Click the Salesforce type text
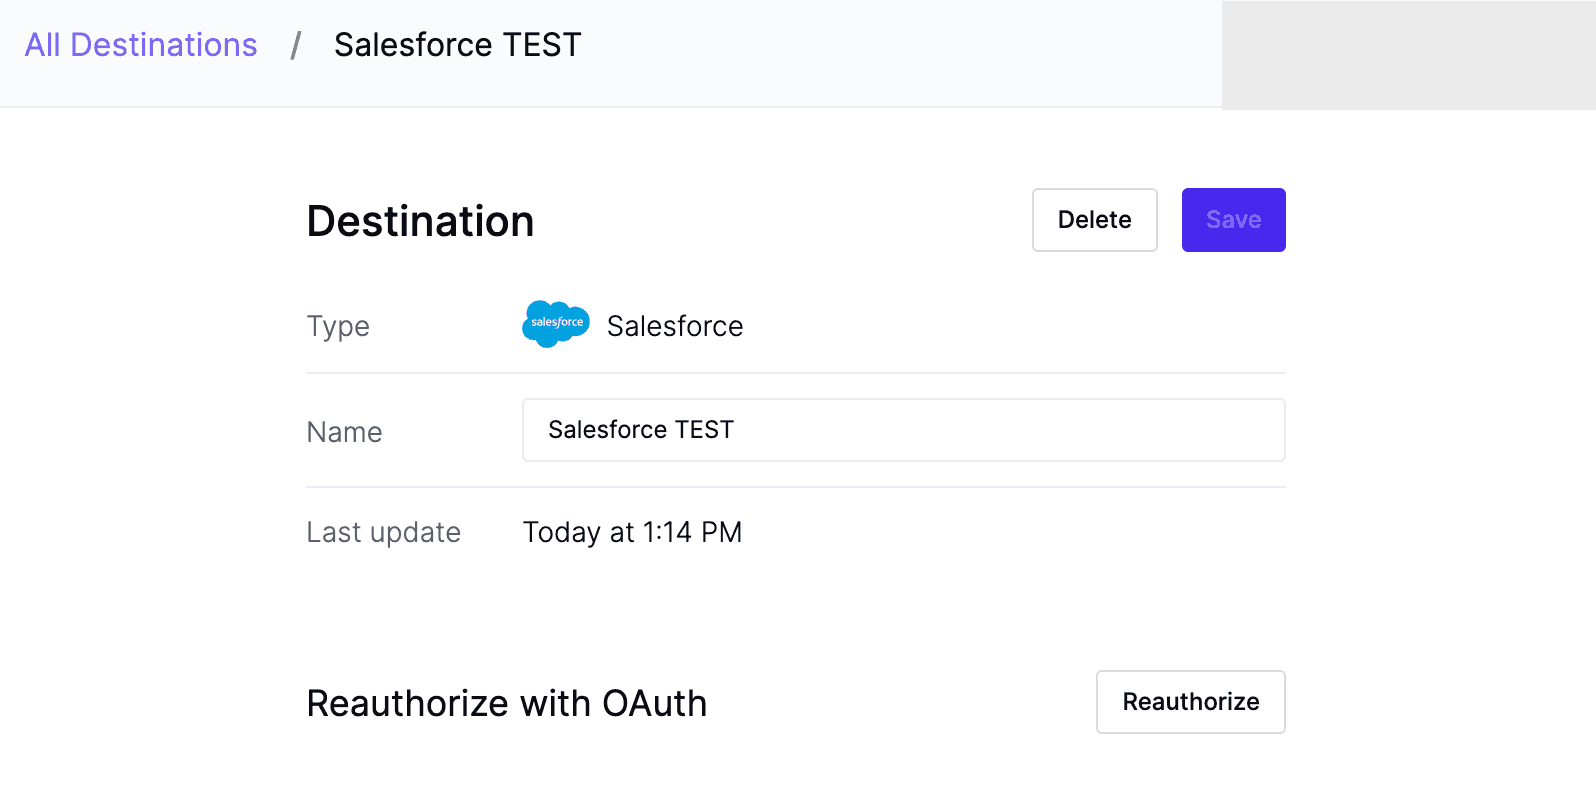This screenshot has height=794, width=1596. click(675, 326)
